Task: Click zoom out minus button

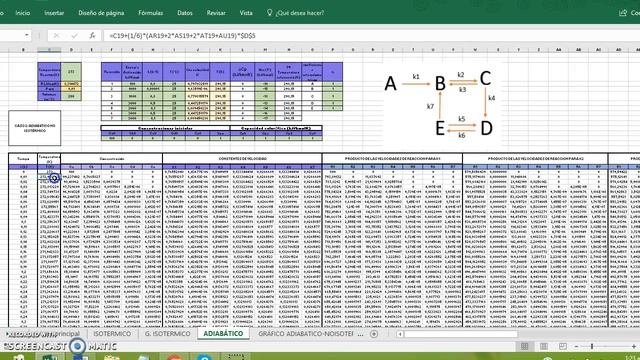Action: pyautogui.click(x=576, y=347)
